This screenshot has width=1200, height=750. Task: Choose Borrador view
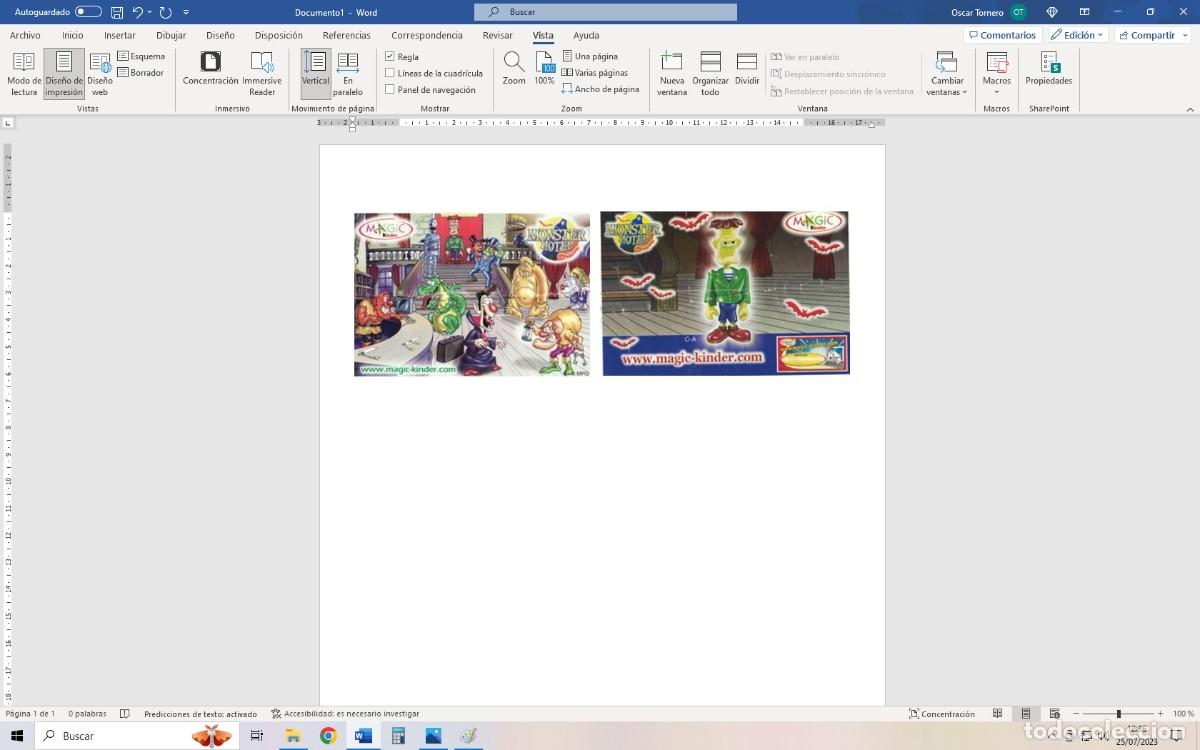point(141,73)
